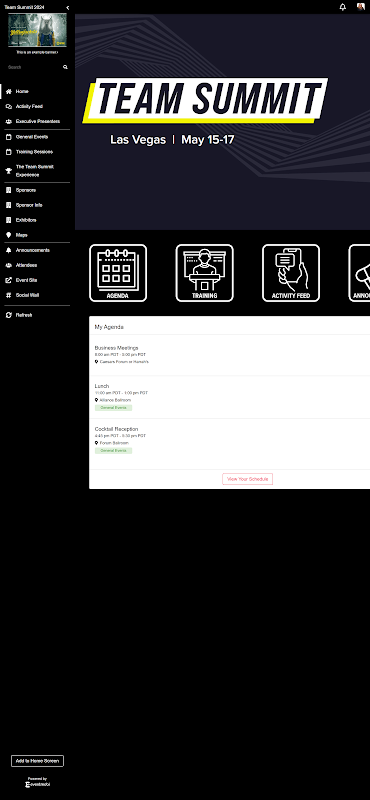Open General Events in sidebar
The width and height of the screenshot is (370, 800).
(35, 137)
